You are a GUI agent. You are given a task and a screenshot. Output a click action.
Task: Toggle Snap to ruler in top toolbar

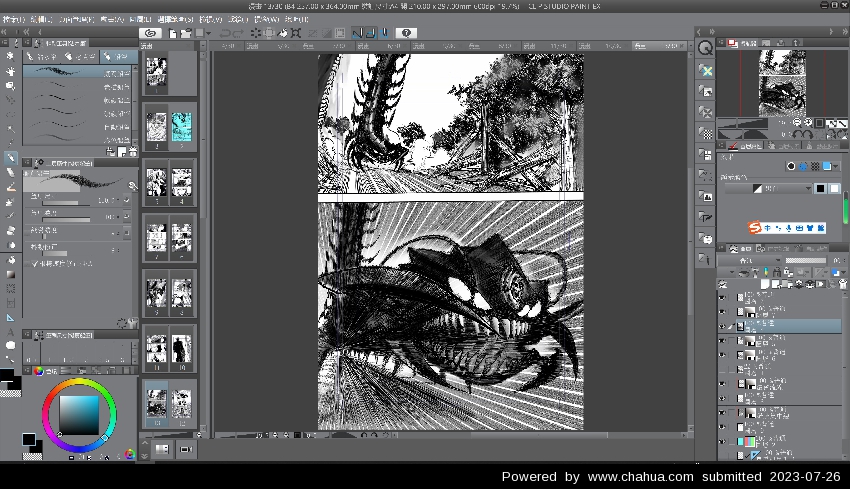click(x=357, y=33)
